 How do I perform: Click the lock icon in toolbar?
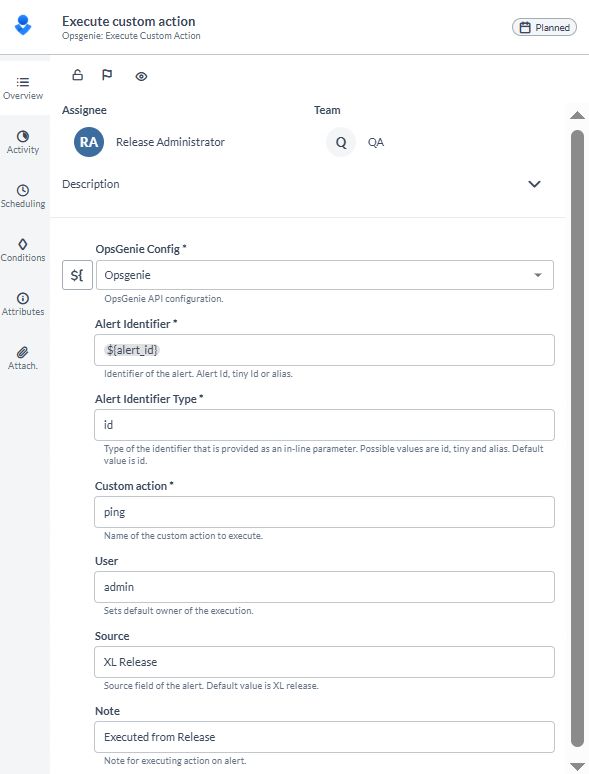tap(78, 75)
